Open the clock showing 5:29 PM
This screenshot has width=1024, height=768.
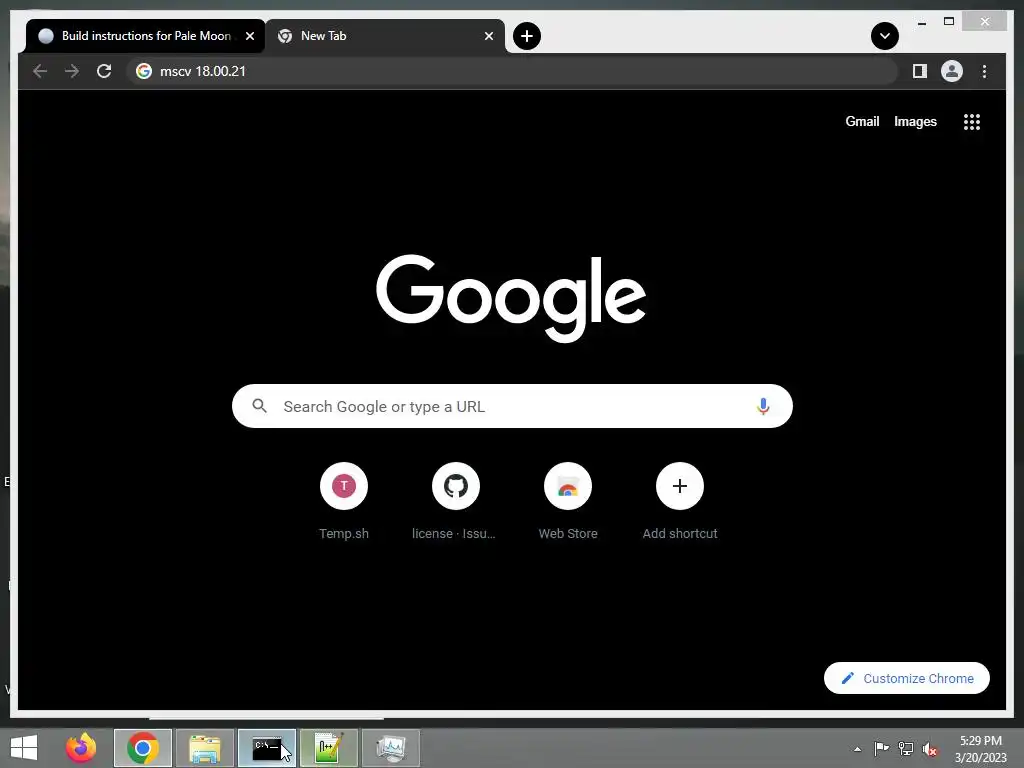pos(981,748)
